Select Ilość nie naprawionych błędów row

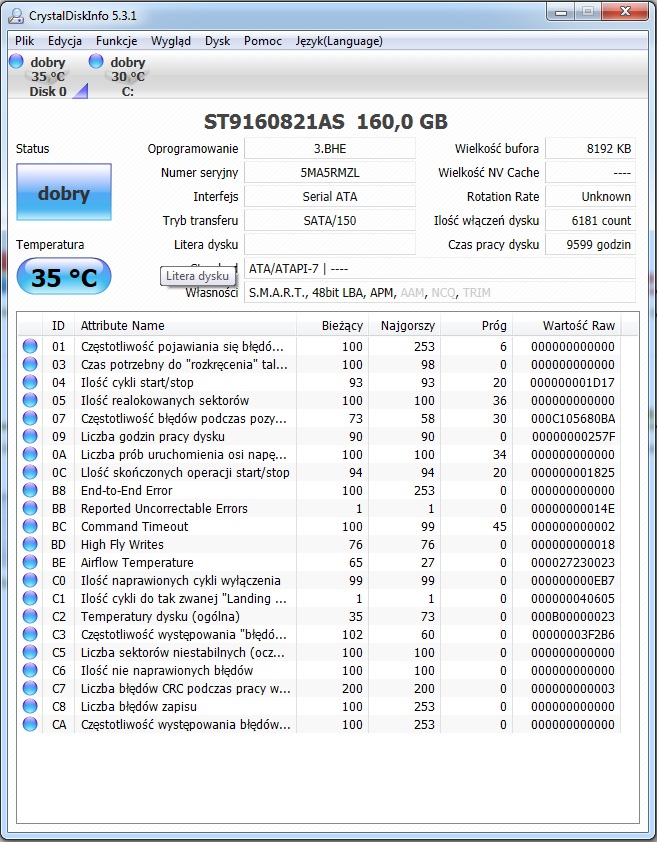tap(320, 670)
